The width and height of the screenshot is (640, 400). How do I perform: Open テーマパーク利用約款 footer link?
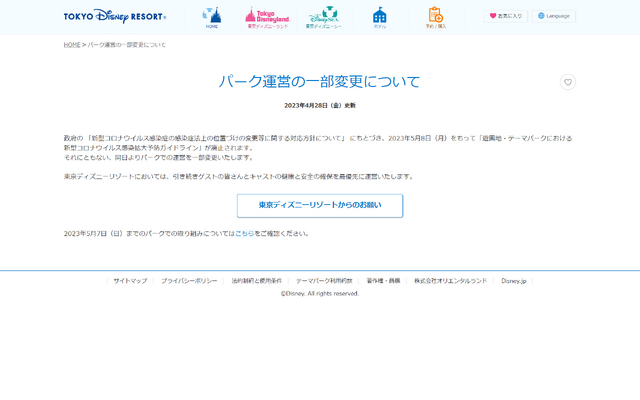coord(324,281)
